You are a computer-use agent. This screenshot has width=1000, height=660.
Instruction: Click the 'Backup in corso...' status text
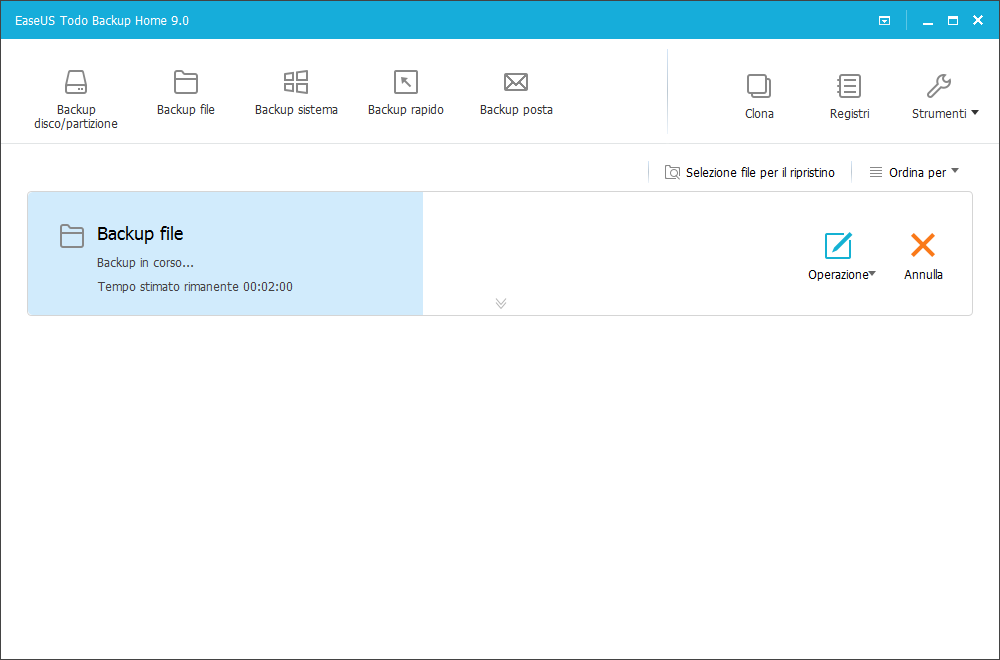pyautogui.click(x=145, y=263)
